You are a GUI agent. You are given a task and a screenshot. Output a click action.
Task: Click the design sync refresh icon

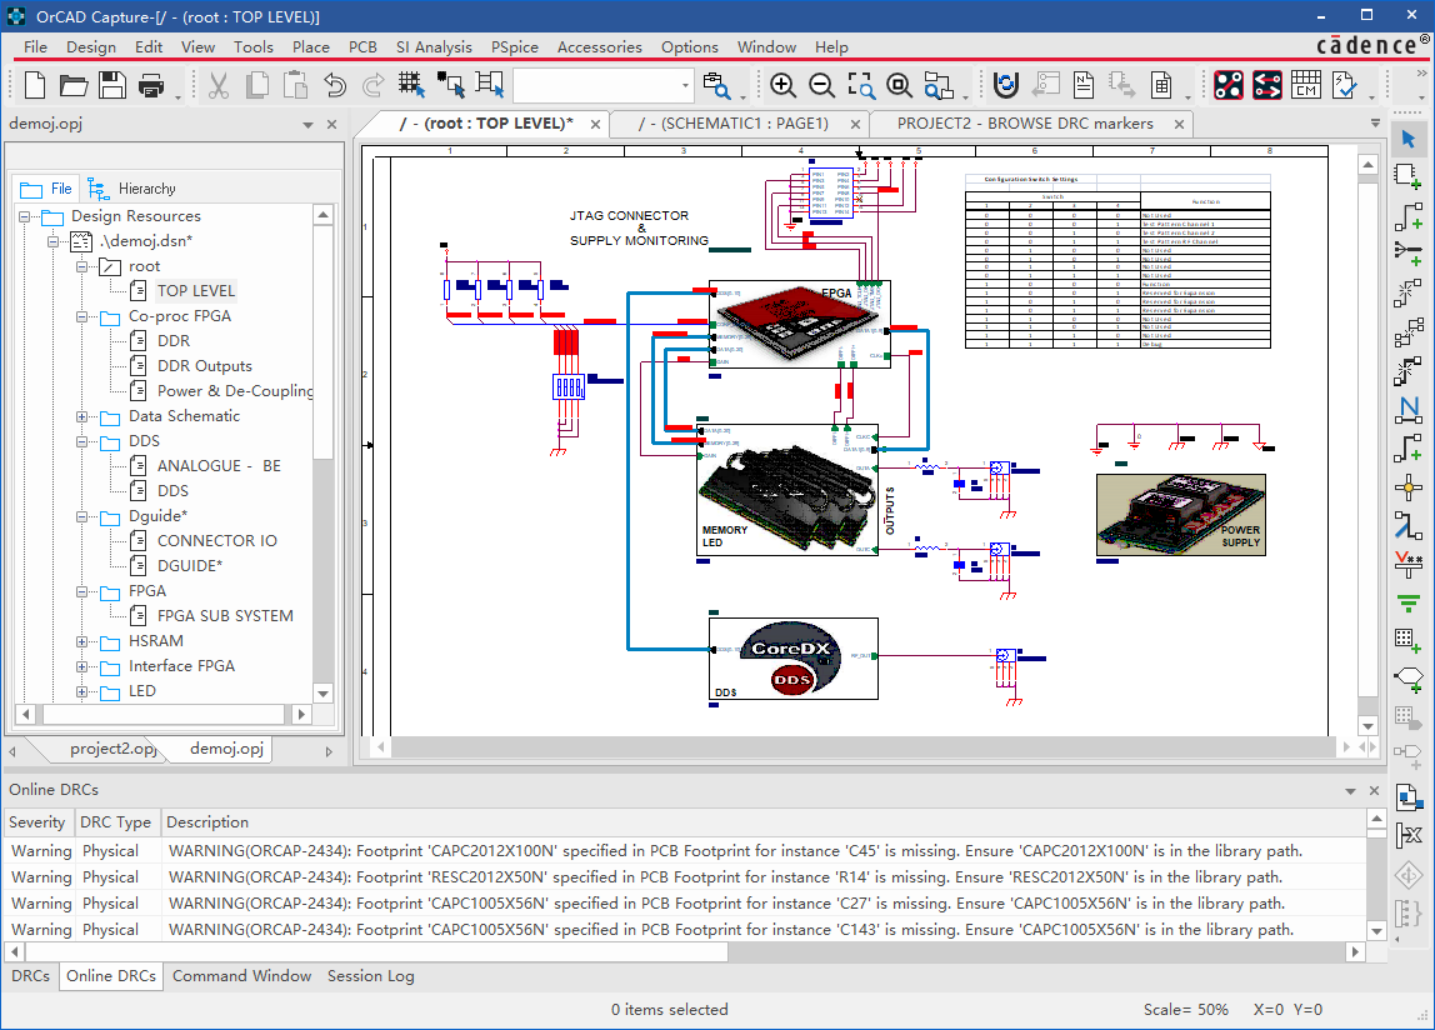1006,85
